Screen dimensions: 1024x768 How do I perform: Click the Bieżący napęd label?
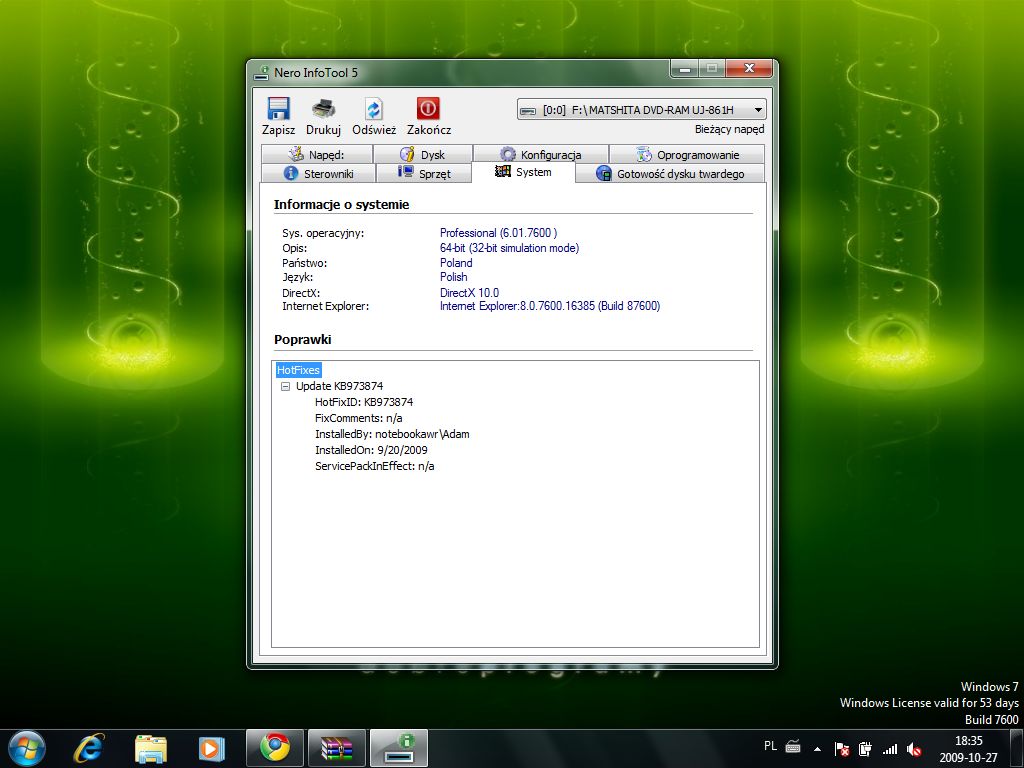729,129
